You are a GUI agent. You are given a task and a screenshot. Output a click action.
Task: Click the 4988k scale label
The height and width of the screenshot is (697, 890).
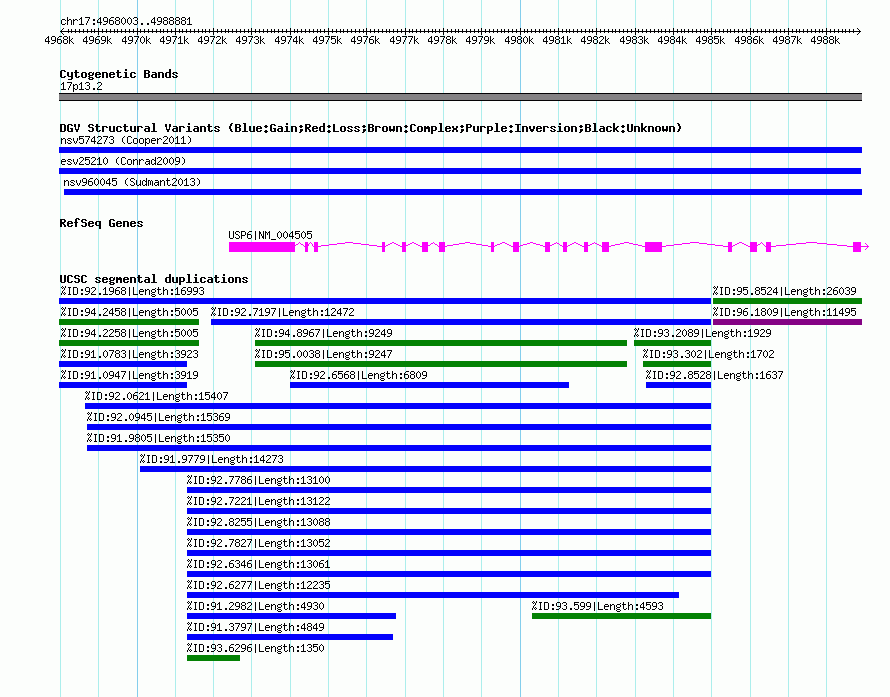[825, 40]
